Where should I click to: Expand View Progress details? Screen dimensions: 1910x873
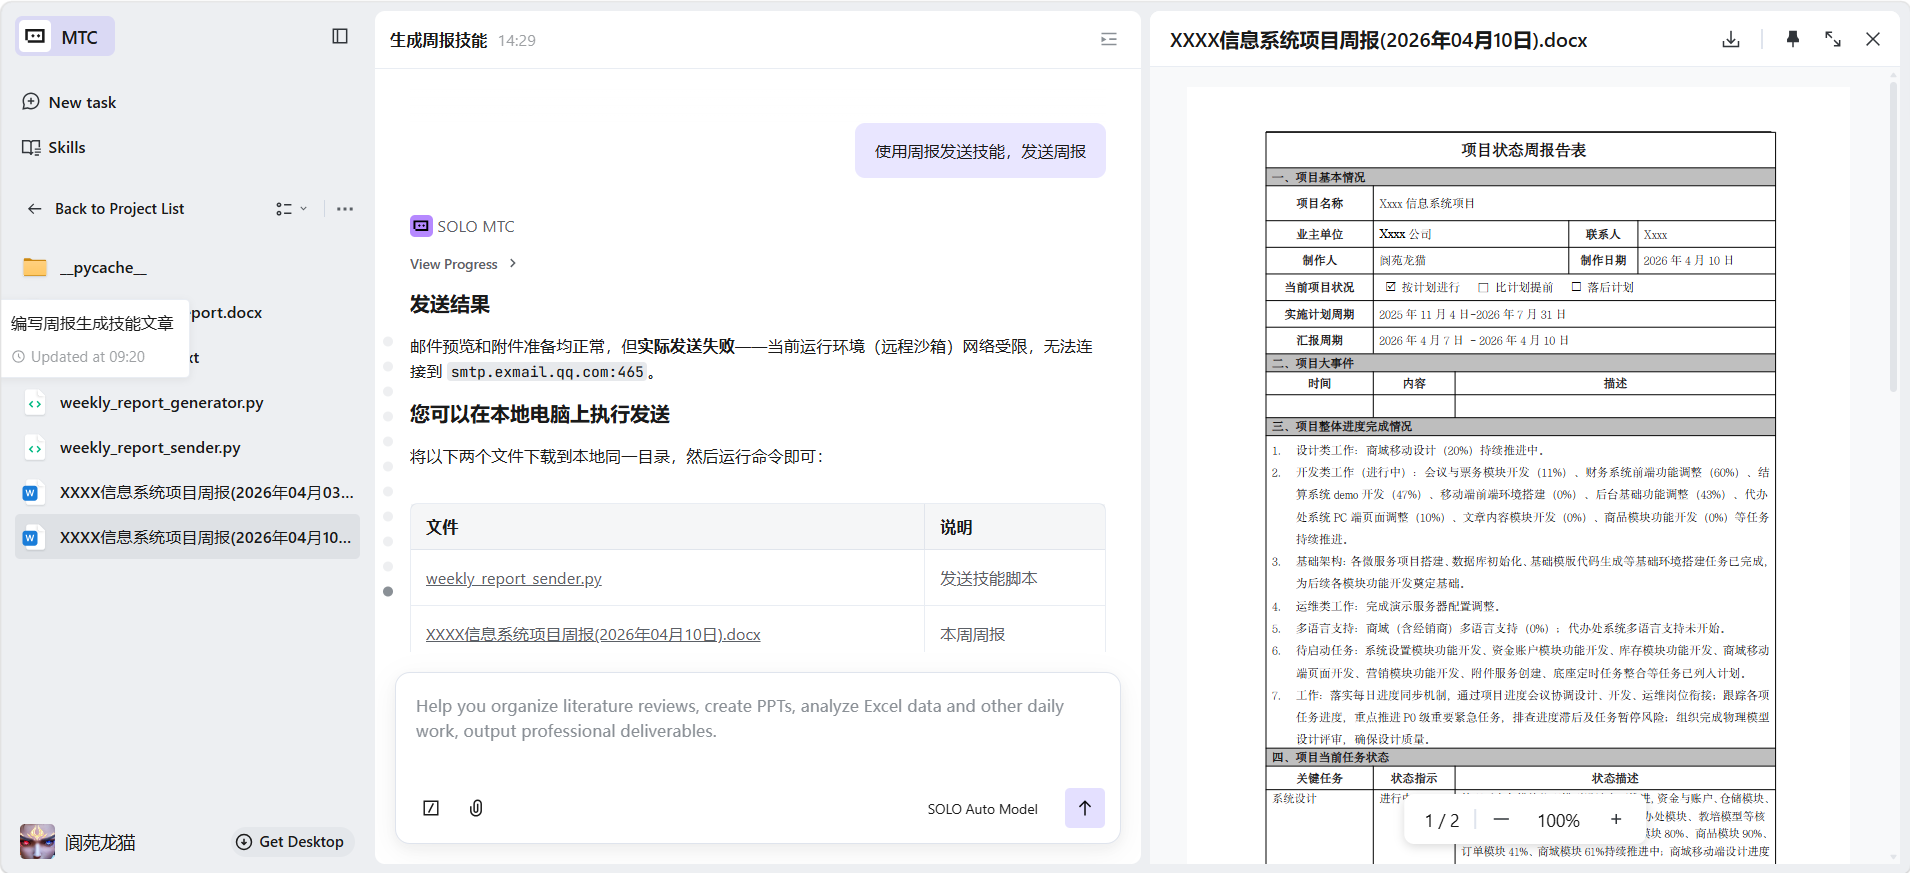coord(463,264)
